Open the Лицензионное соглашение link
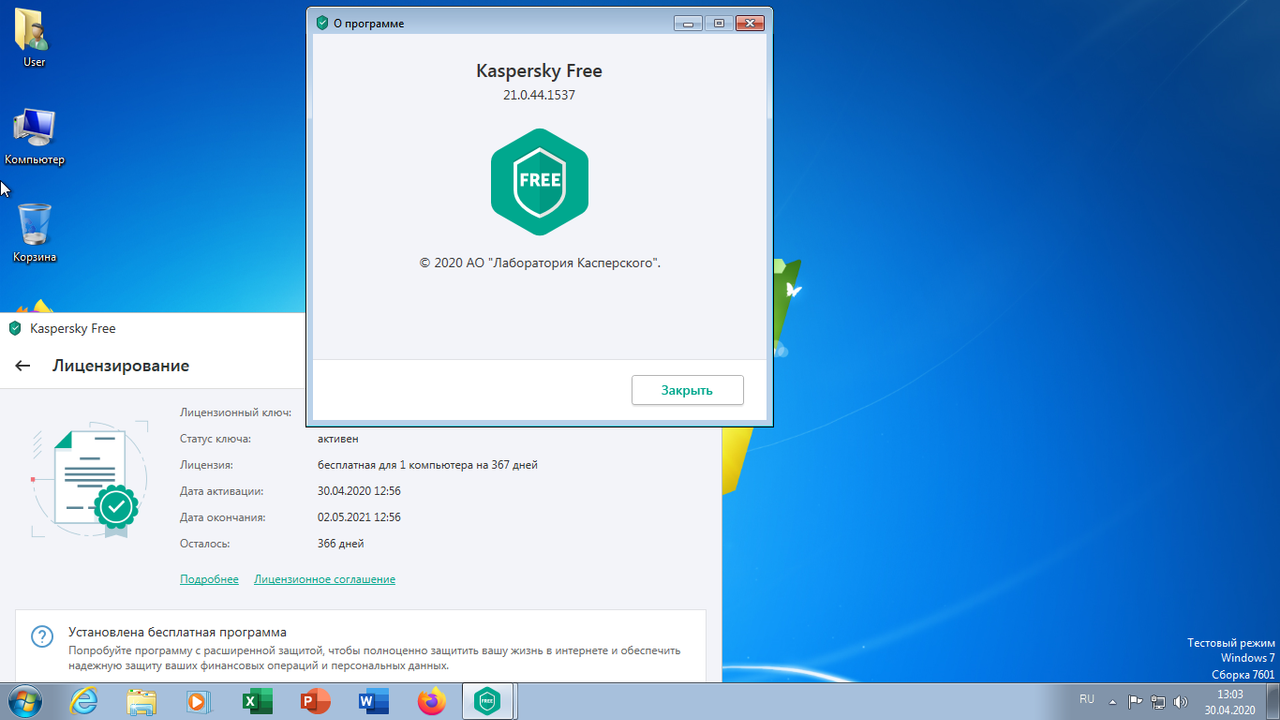Image resolution: width=1280 pixels, height=720 pixels. 324,579
